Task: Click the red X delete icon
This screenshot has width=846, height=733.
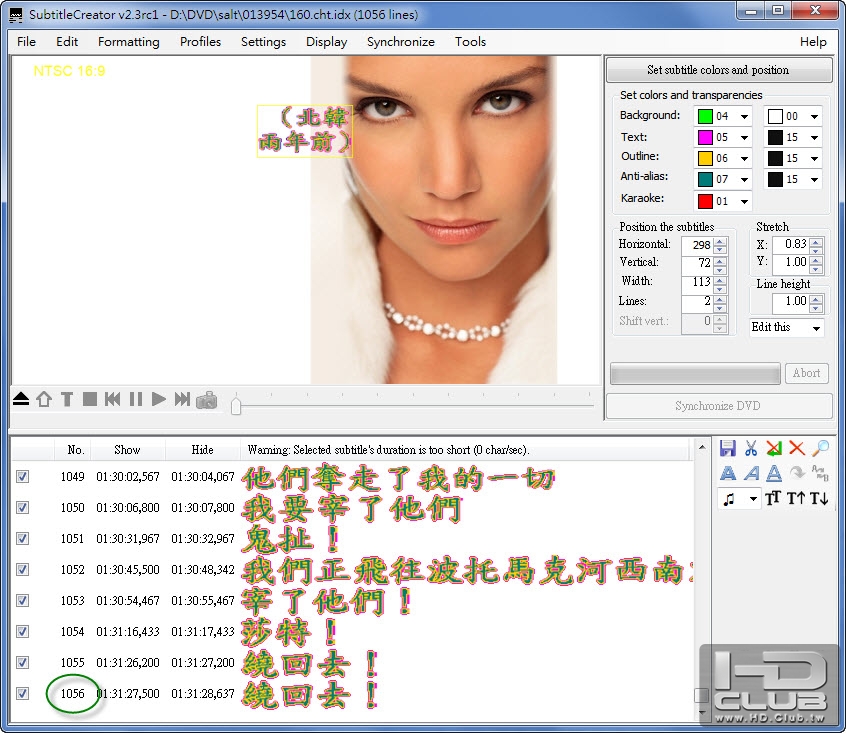Action: (x=797, y=449)
